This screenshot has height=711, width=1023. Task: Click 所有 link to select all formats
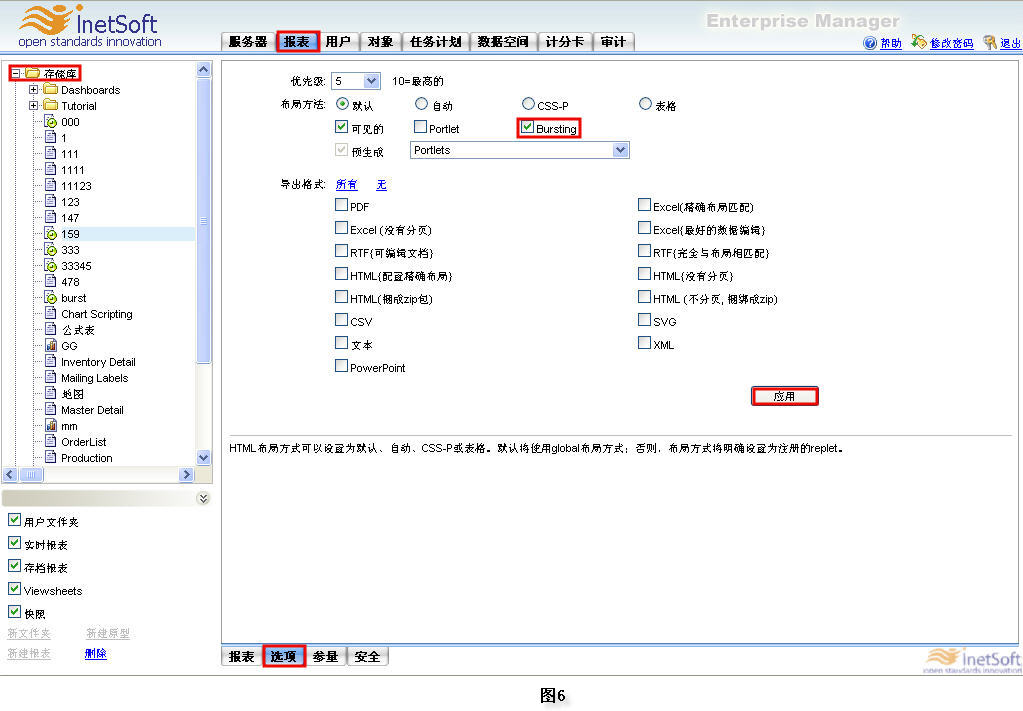(346, 185)
